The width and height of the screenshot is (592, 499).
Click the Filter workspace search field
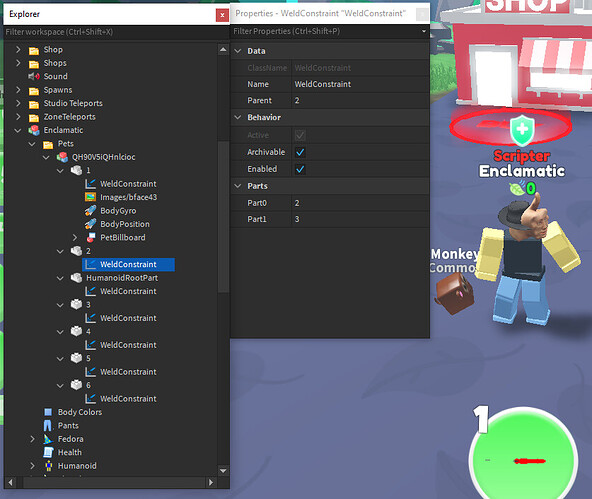coord(116,32)
